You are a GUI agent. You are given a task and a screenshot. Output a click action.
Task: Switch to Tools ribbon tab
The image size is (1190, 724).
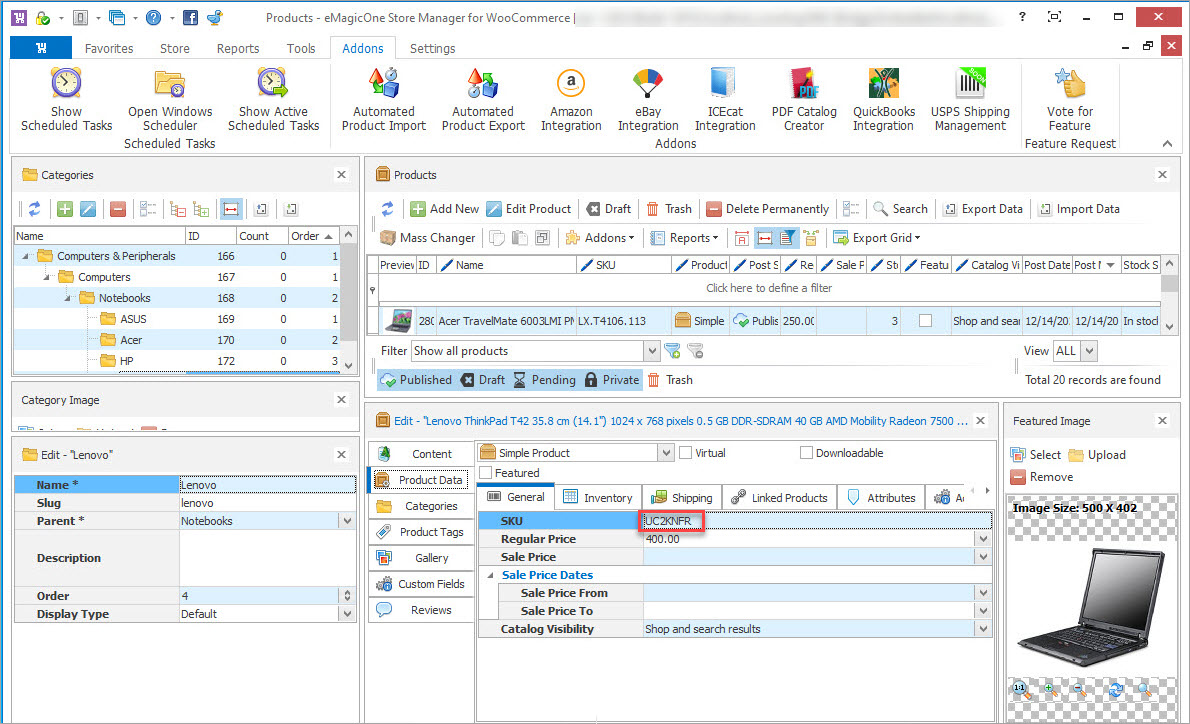(301, 48)
